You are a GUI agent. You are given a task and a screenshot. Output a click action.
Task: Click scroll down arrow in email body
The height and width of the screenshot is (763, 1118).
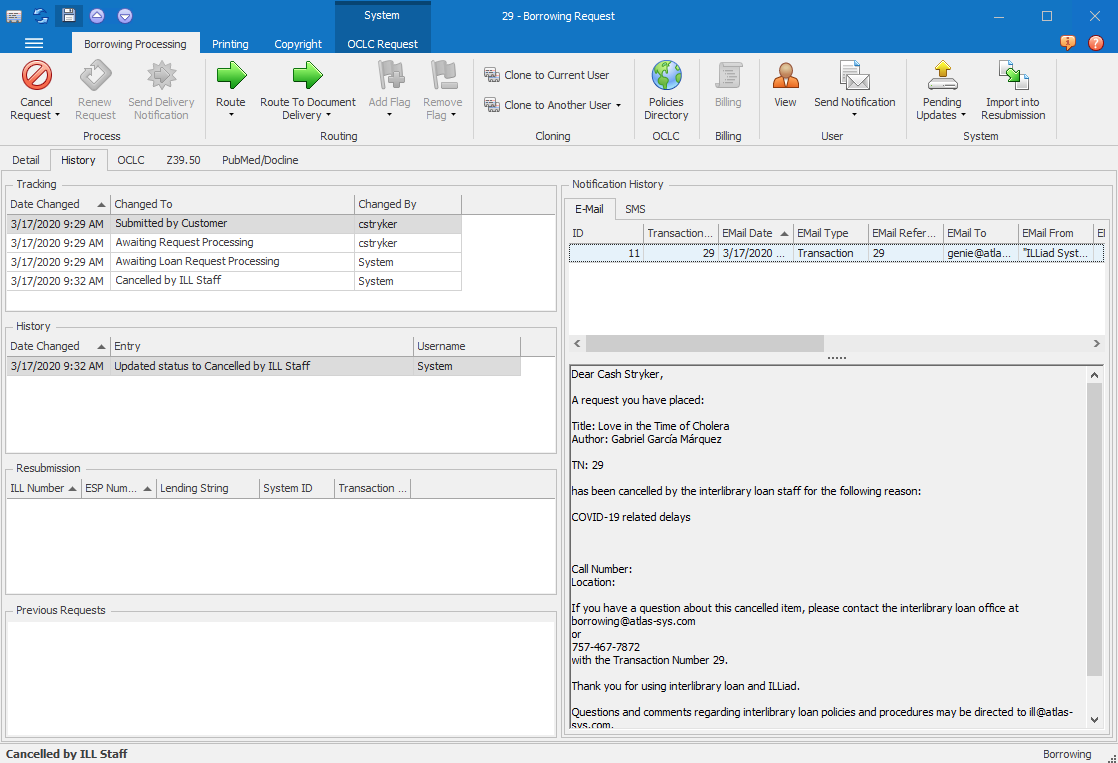click(1094, 719)
